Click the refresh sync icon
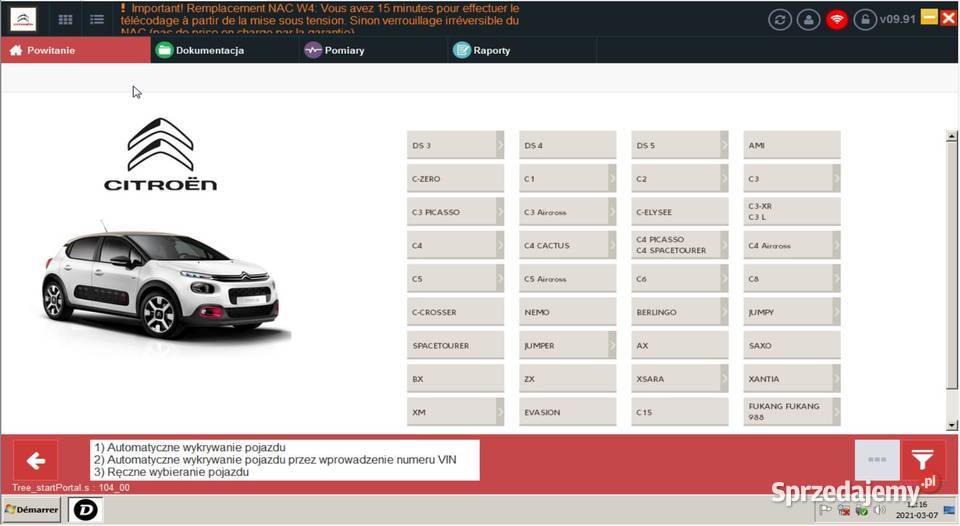 click(780, 20)
